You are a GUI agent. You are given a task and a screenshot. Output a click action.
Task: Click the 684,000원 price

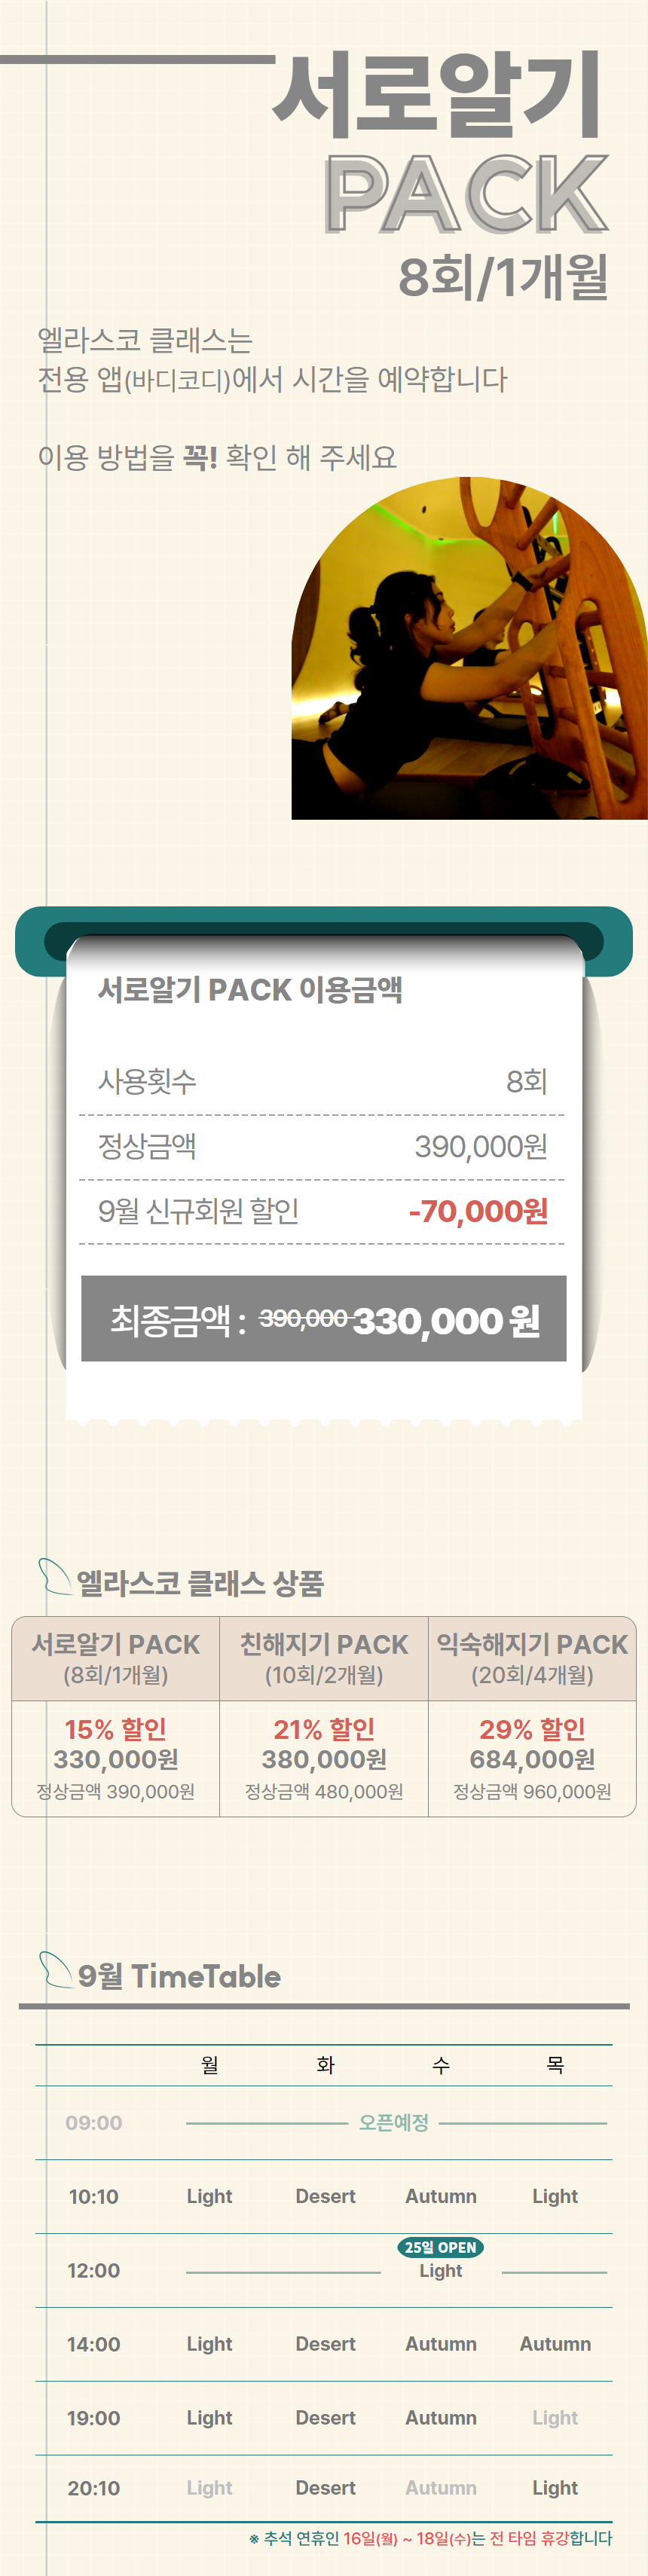click(x=532, y=1759)
